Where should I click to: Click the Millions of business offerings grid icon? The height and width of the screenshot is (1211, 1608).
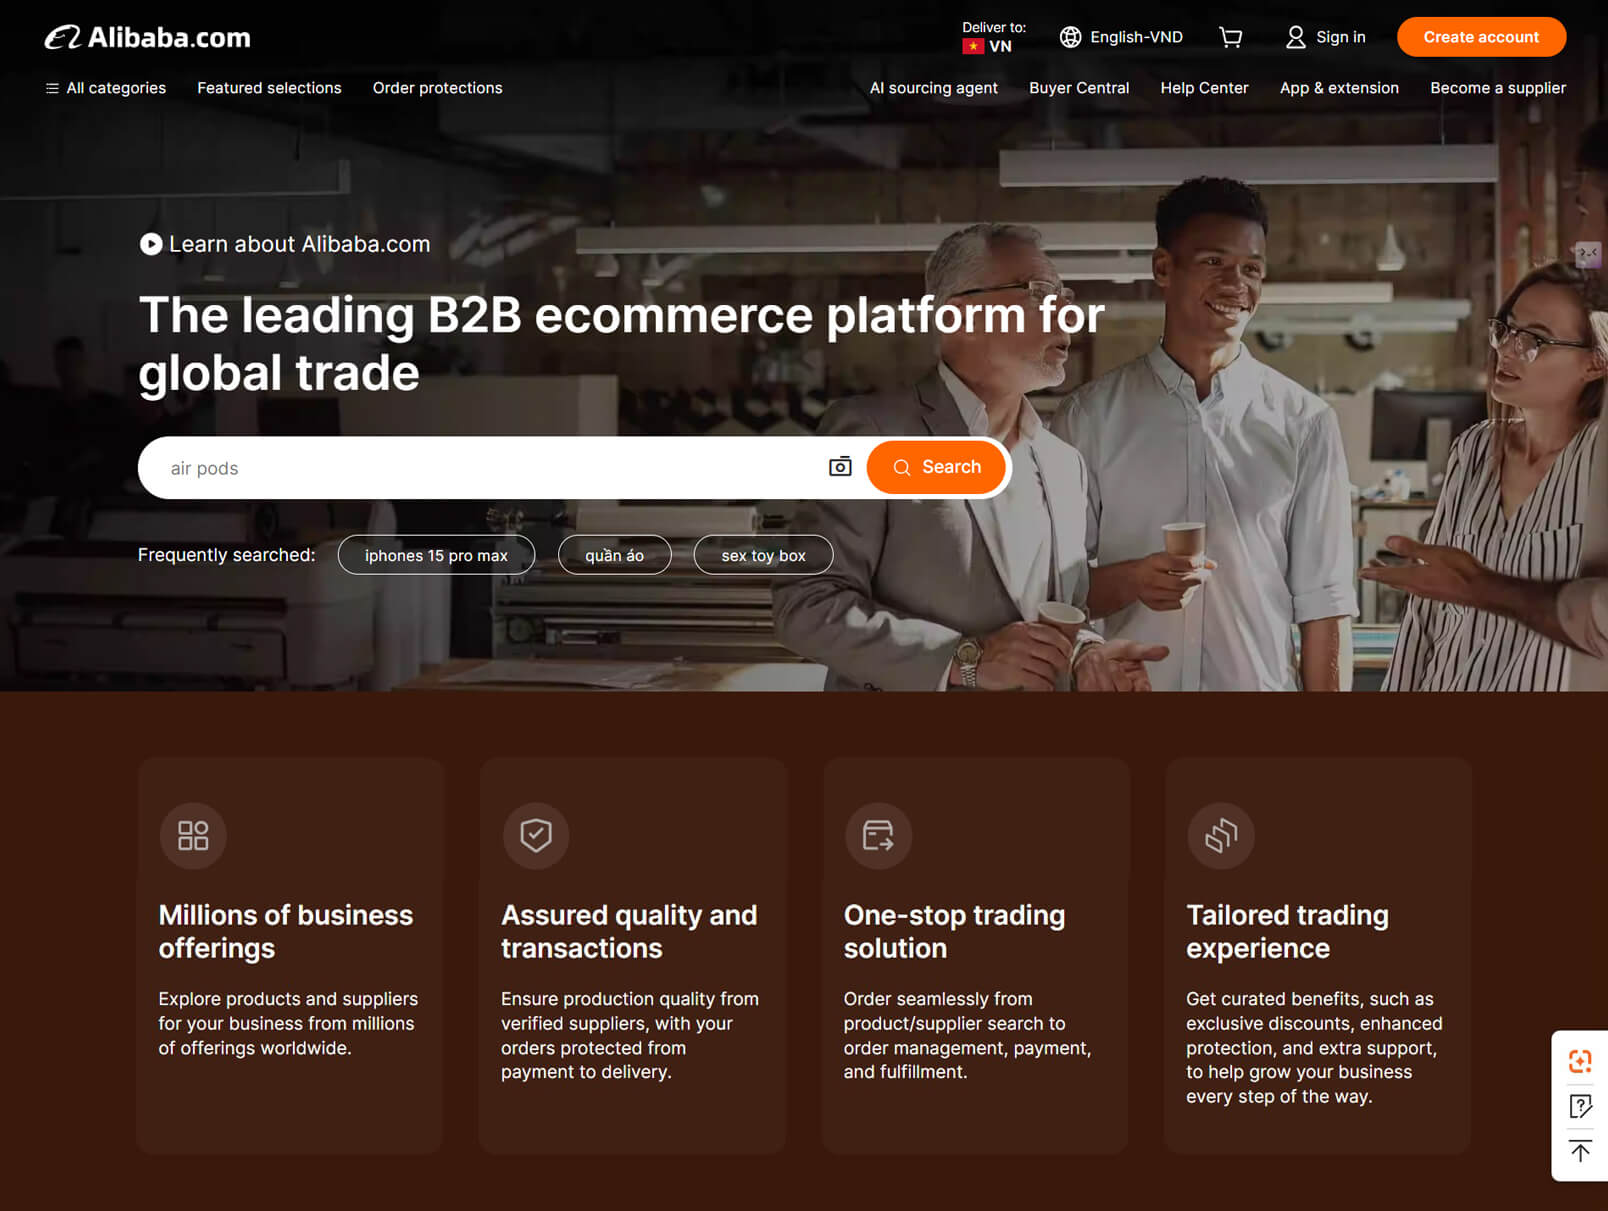point(193,835)
